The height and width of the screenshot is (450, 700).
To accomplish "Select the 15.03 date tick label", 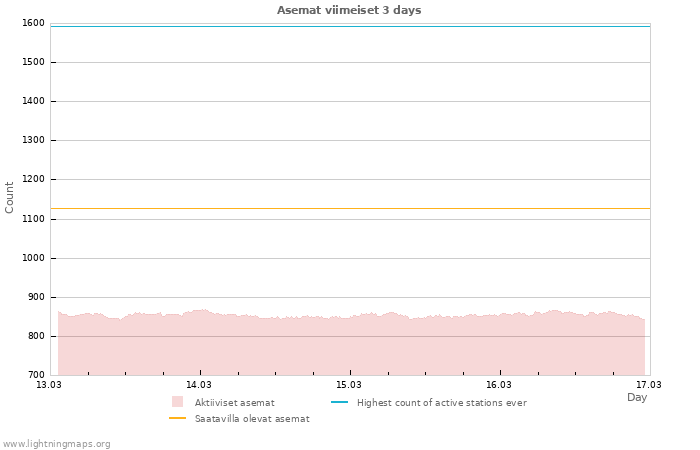I will pyautogui.click(x=349, y=384).
